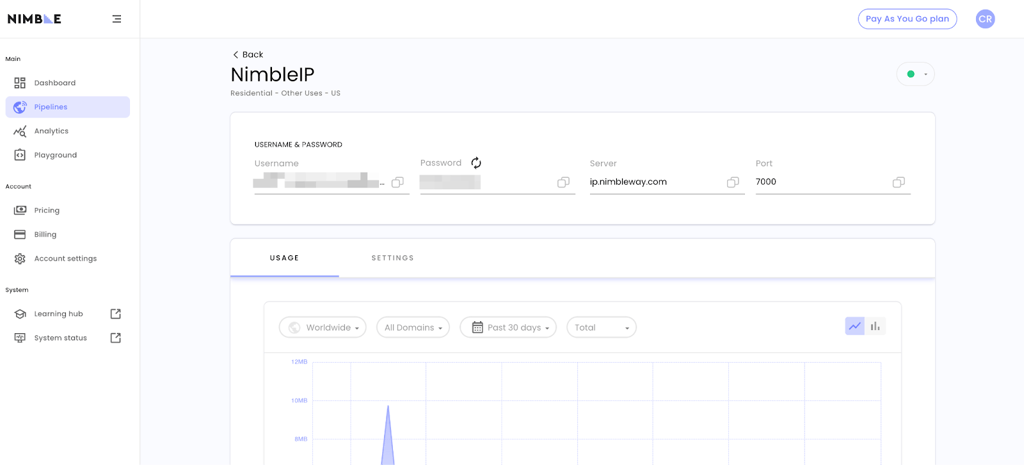Open Account settings from sidebar
This screenshot has height=465, width=1024.
tap(68, 259)
